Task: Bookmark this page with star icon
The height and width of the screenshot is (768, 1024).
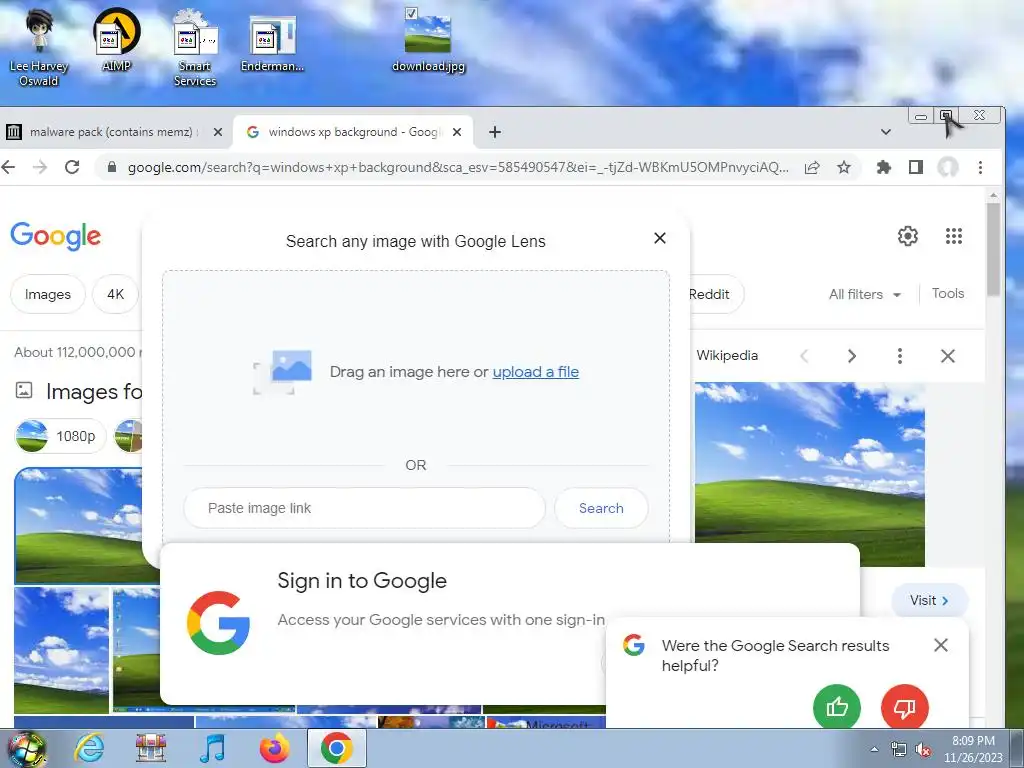Action: [x=844, y=167]
